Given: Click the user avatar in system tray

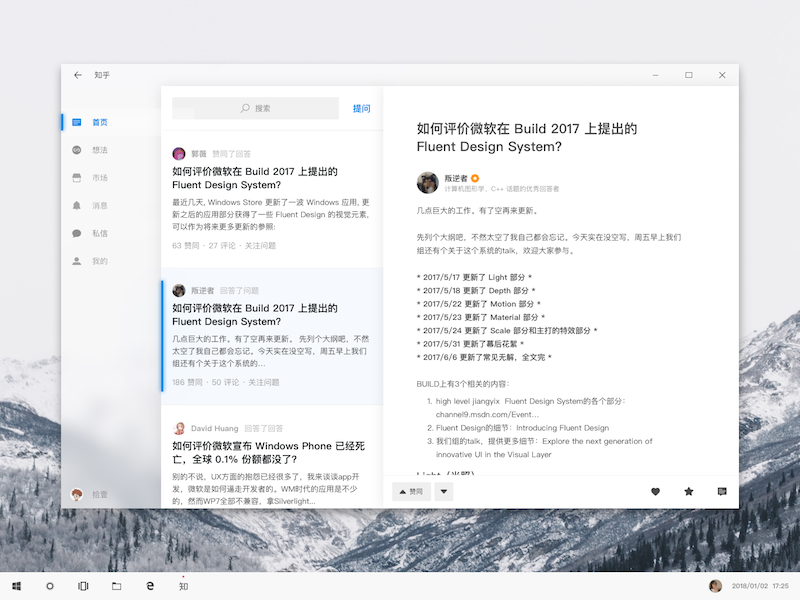Looking at the screenshot, I should [x=715, y=586].
